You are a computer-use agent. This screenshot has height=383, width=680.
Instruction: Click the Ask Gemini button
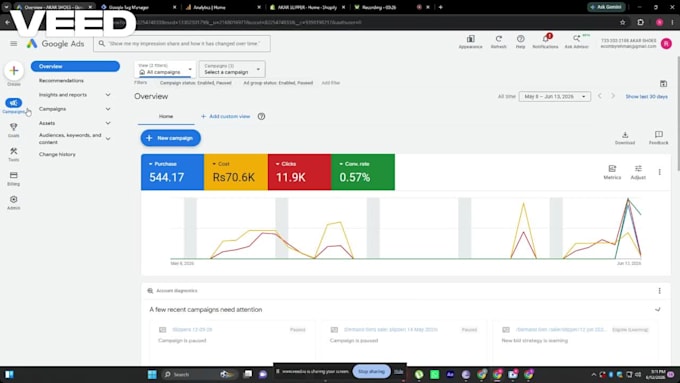pos(606,7)
